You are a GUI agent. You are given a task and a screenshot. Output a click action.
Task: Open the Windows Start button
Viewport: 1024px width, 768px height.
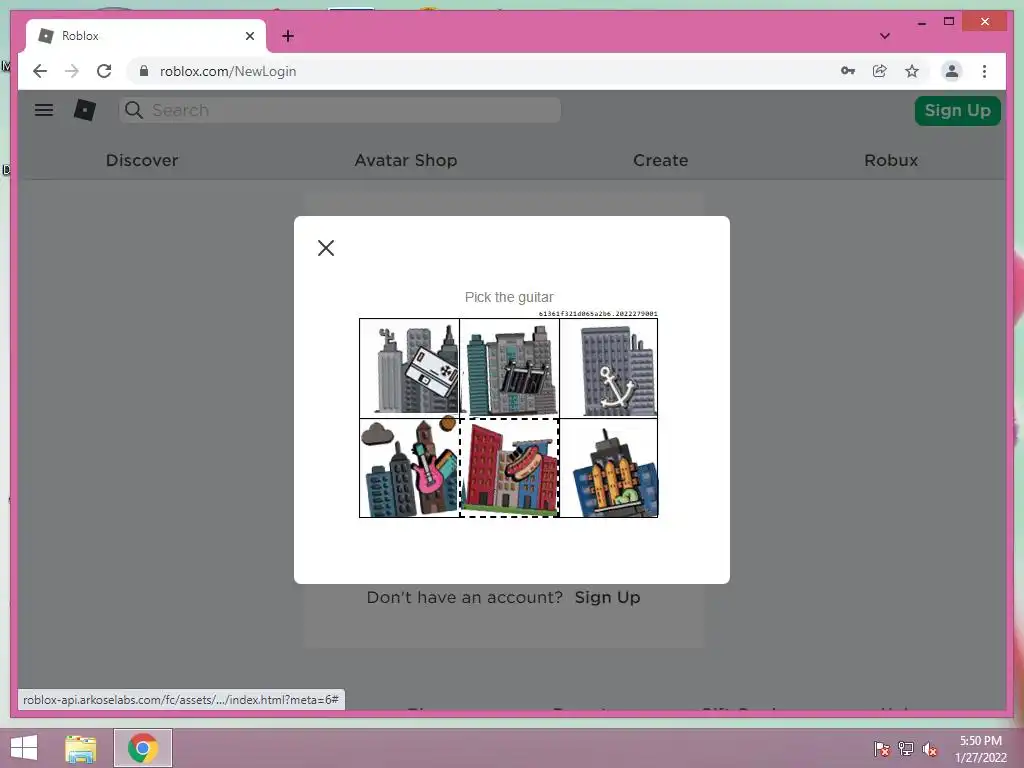pyautogui.click(x=24, y=748)
